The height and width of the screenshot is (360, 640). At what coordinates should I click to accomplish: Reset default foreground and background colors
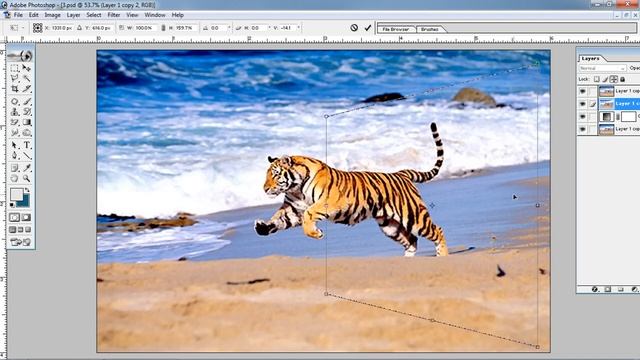pyautogui.click(x=12, y=204)
